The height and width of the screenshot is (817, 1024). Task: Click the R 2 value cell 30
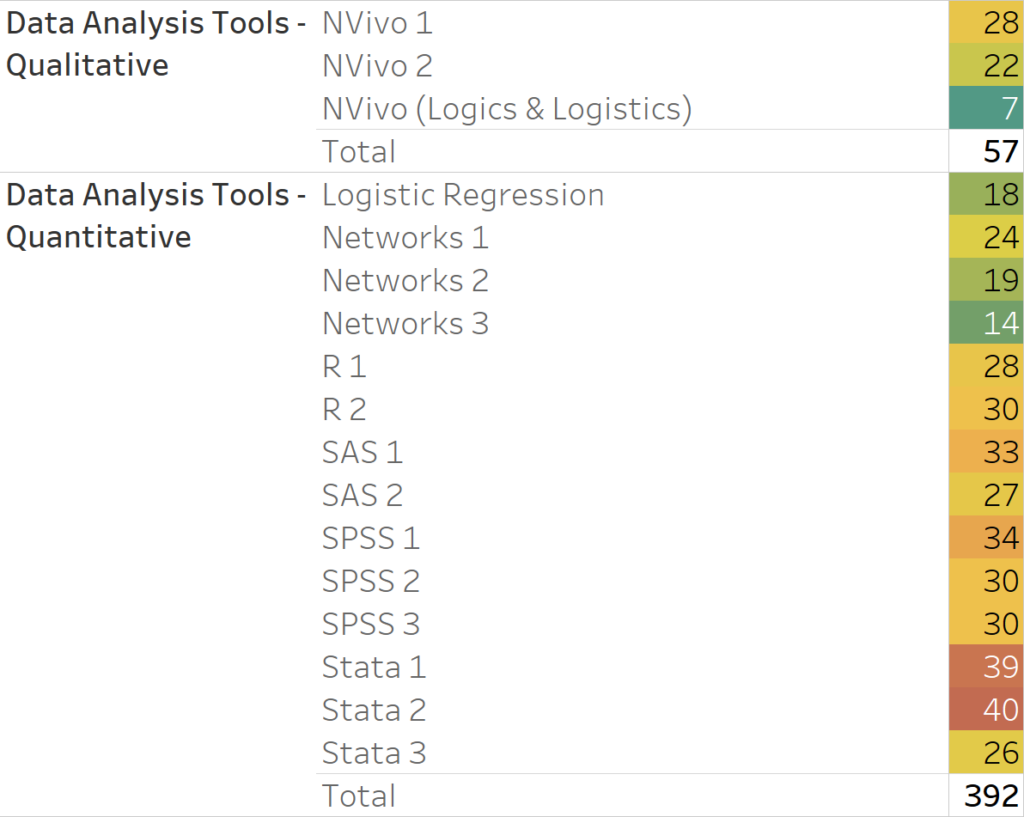click(x=986, y=409)
